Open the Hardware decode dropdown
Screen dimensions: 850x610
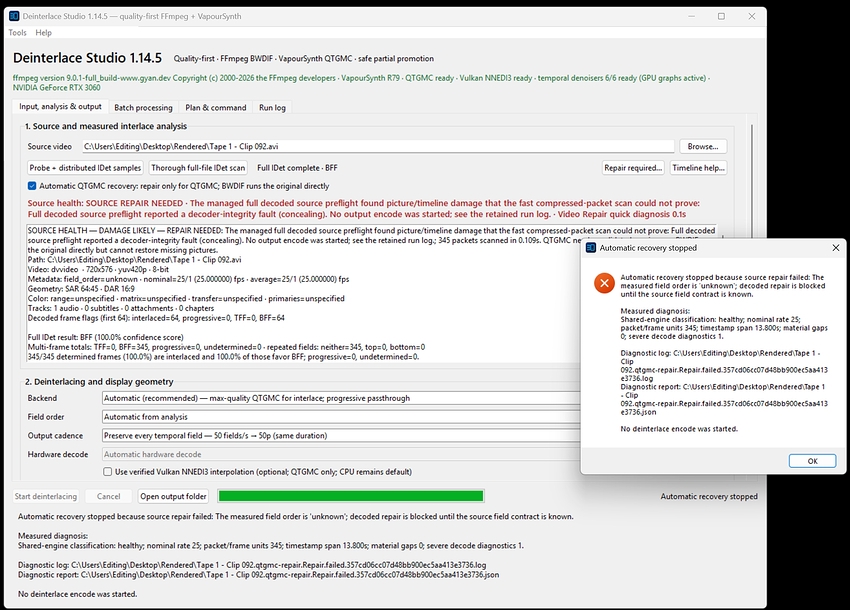[340, 454]
